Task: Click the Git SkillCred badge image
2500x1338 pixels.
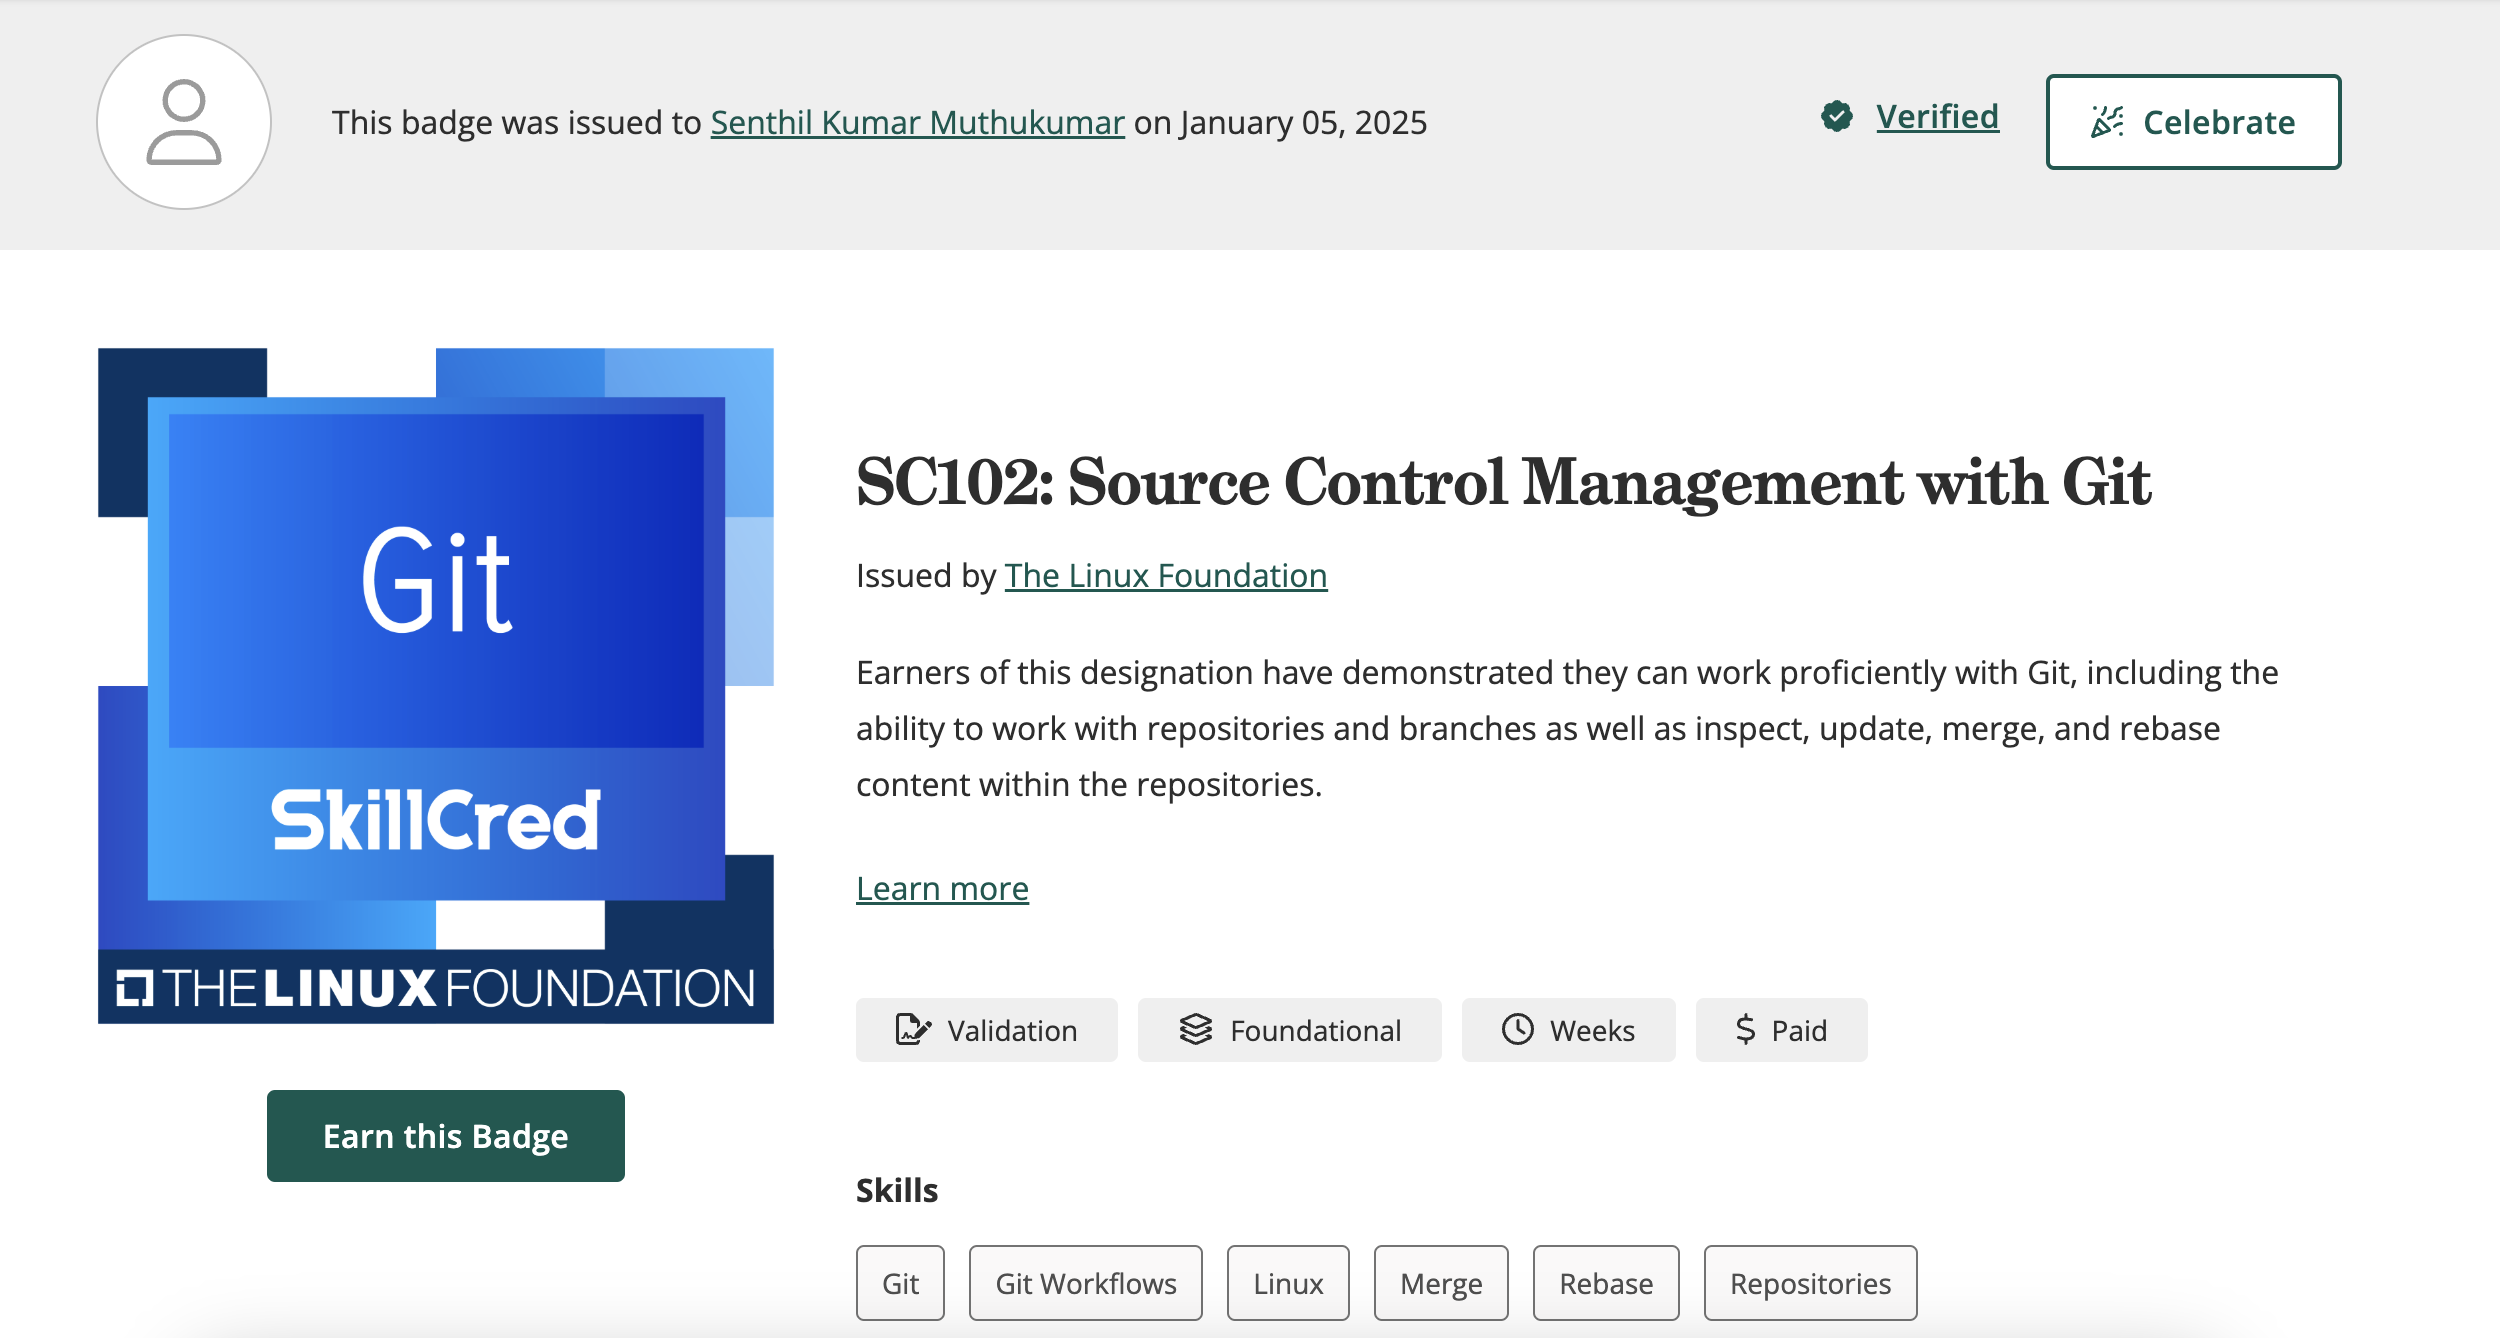Action: pyautogui.click(x=436, y=685)
